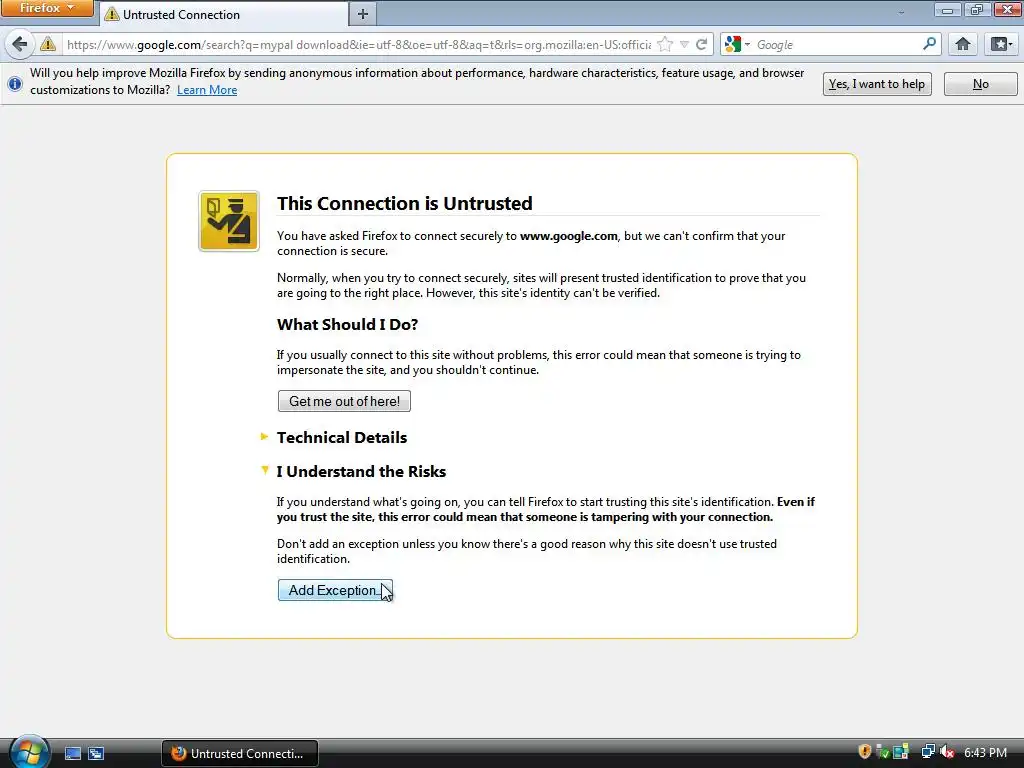Image resolution: width=1024 pixels, height=768 pixels.
Task: Click the 6:43 PM system clock
Action: click(985, 753)
